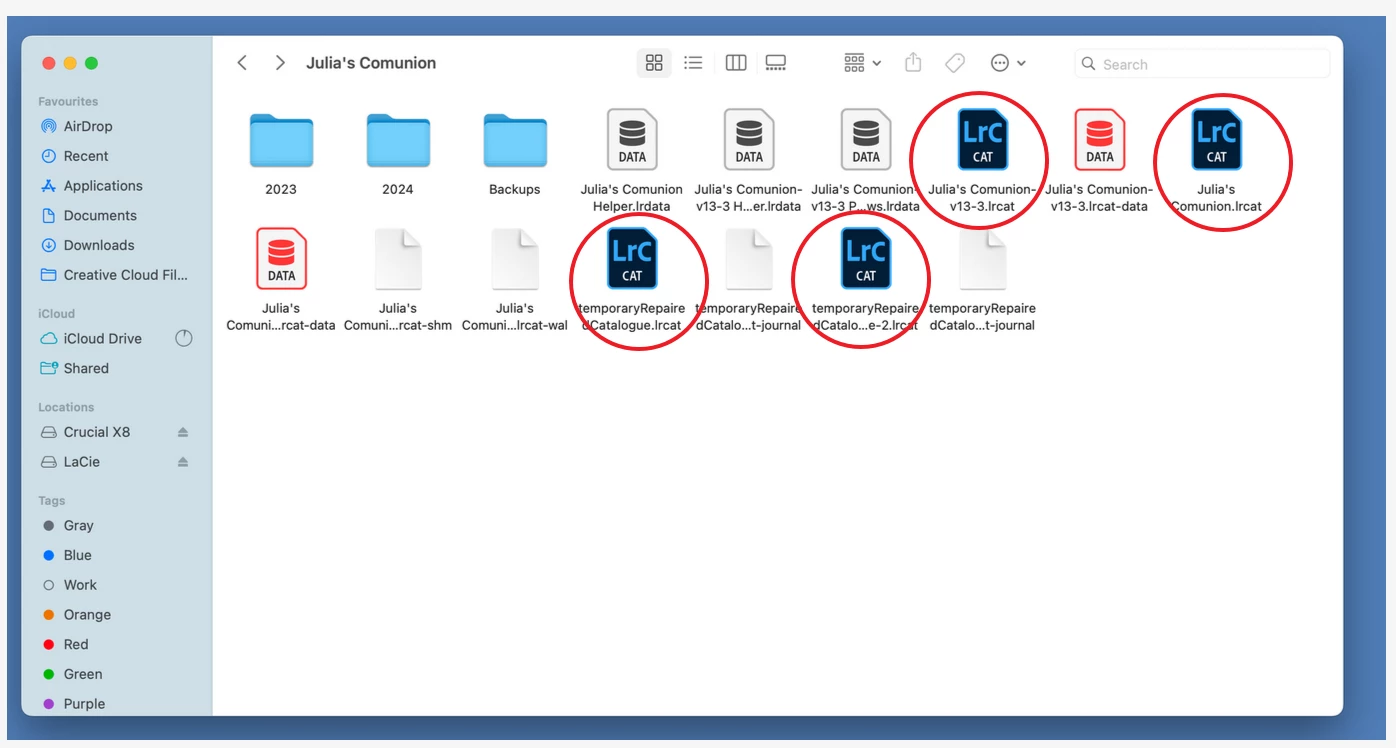This screenshot has height=748, width=1396.
Task: Select the Julia's Comuni...rcat-shm file
Action: pos(398,259)
